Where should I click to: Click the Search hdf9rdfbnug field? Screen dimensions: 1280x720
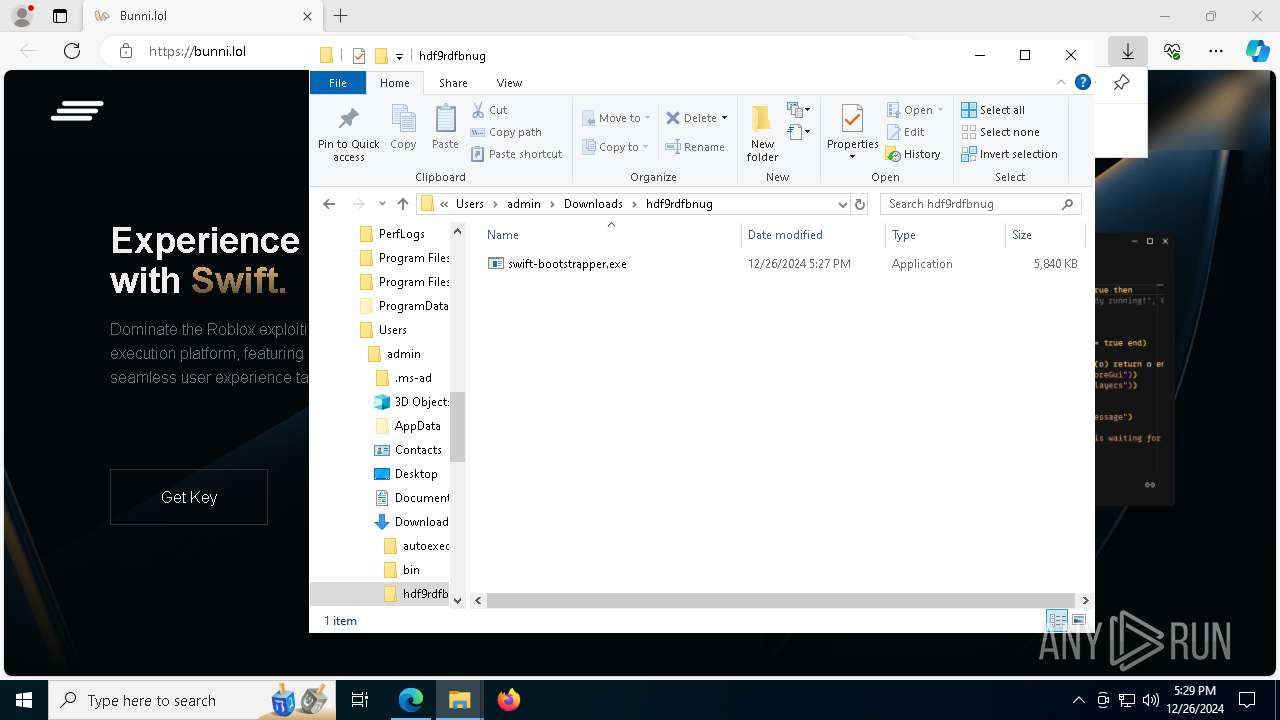tap(980, 204)
